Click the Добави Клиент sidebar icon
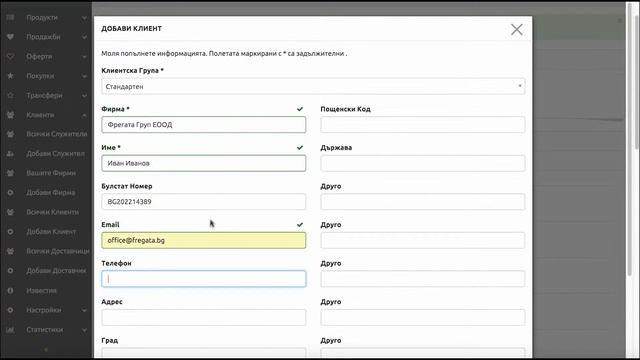The height and width of the screenshot is (360, 640). point(11,232)
